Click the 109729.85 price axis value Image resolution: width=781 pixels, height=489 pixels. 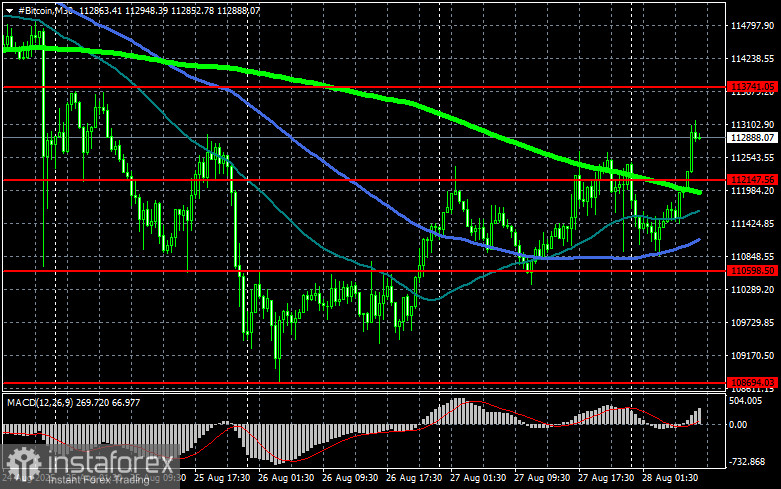[x=752, y=323]
